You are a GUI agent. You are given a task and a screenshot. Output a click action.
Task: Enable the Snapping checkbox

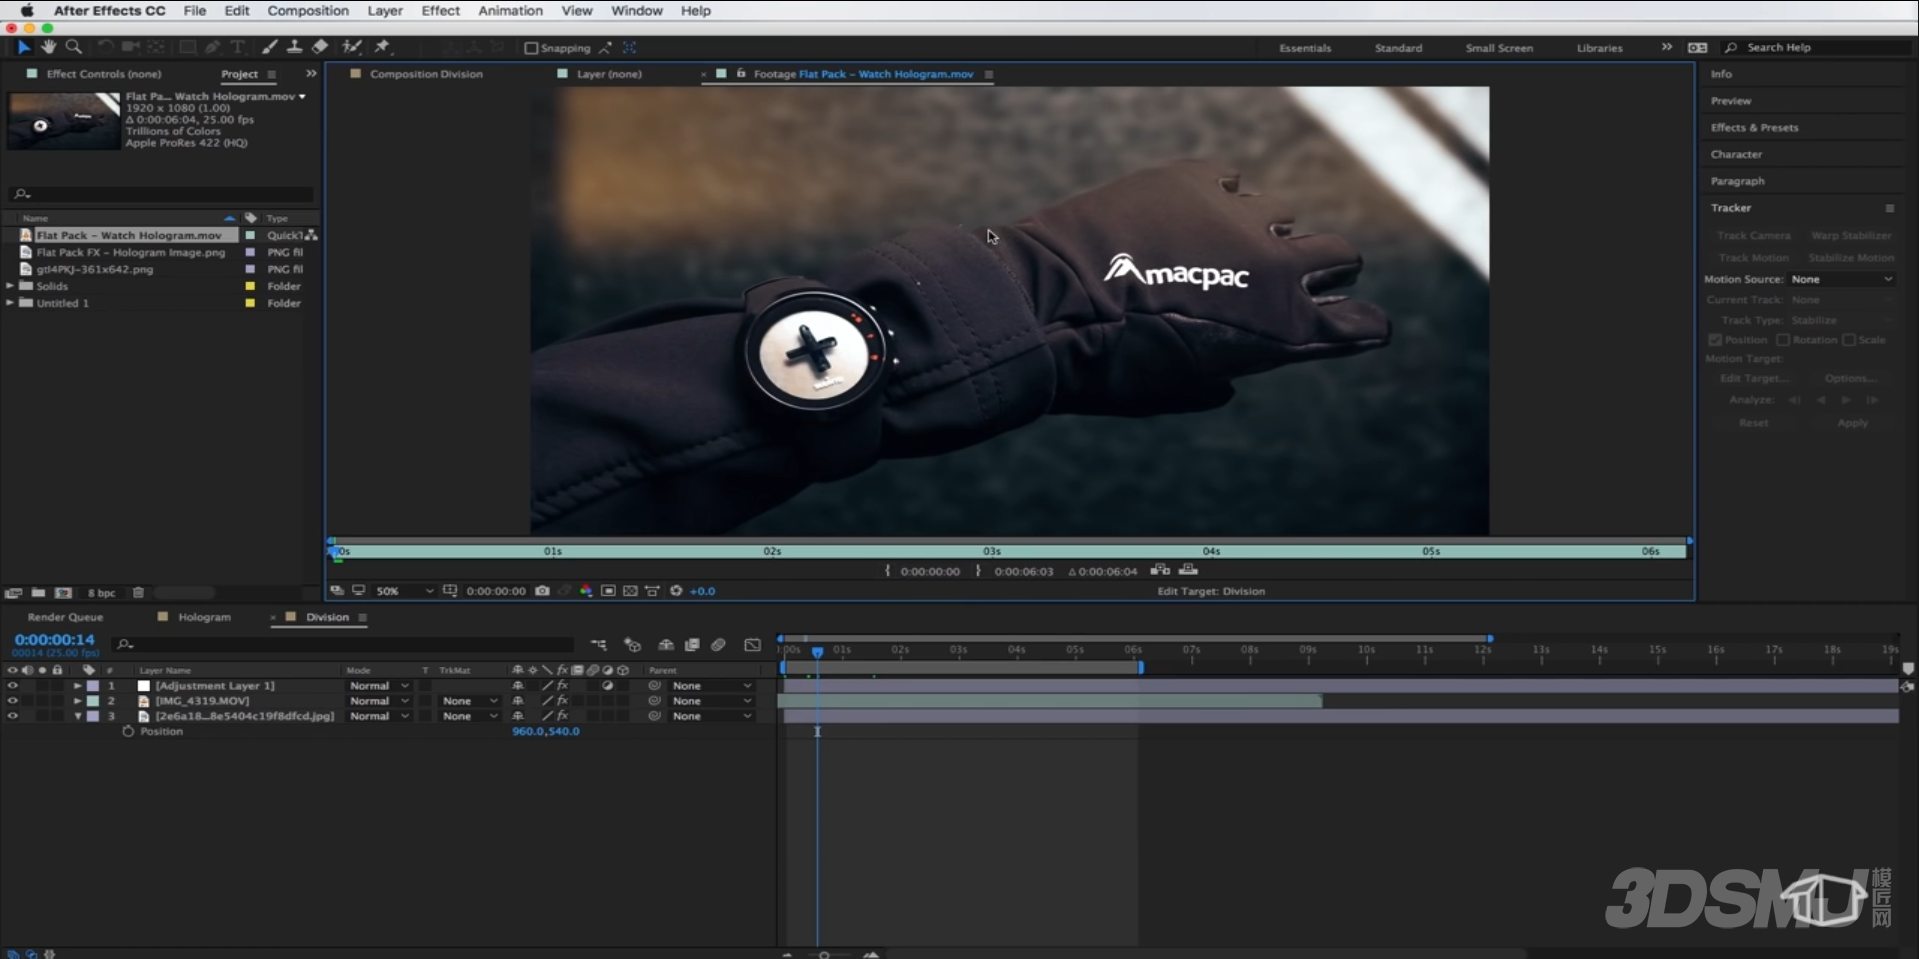(531, 48)
